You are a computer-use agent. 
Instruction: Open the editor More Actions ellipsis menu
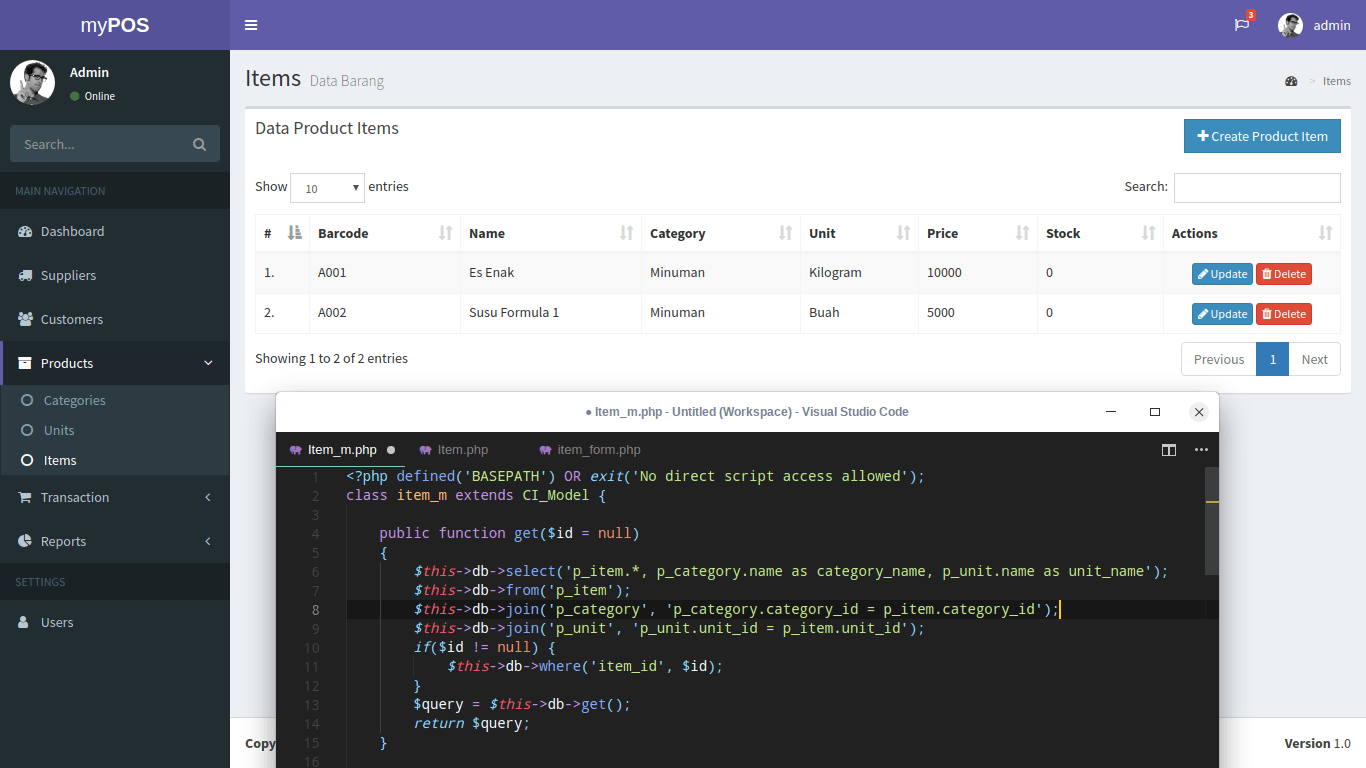point(1201,450)
